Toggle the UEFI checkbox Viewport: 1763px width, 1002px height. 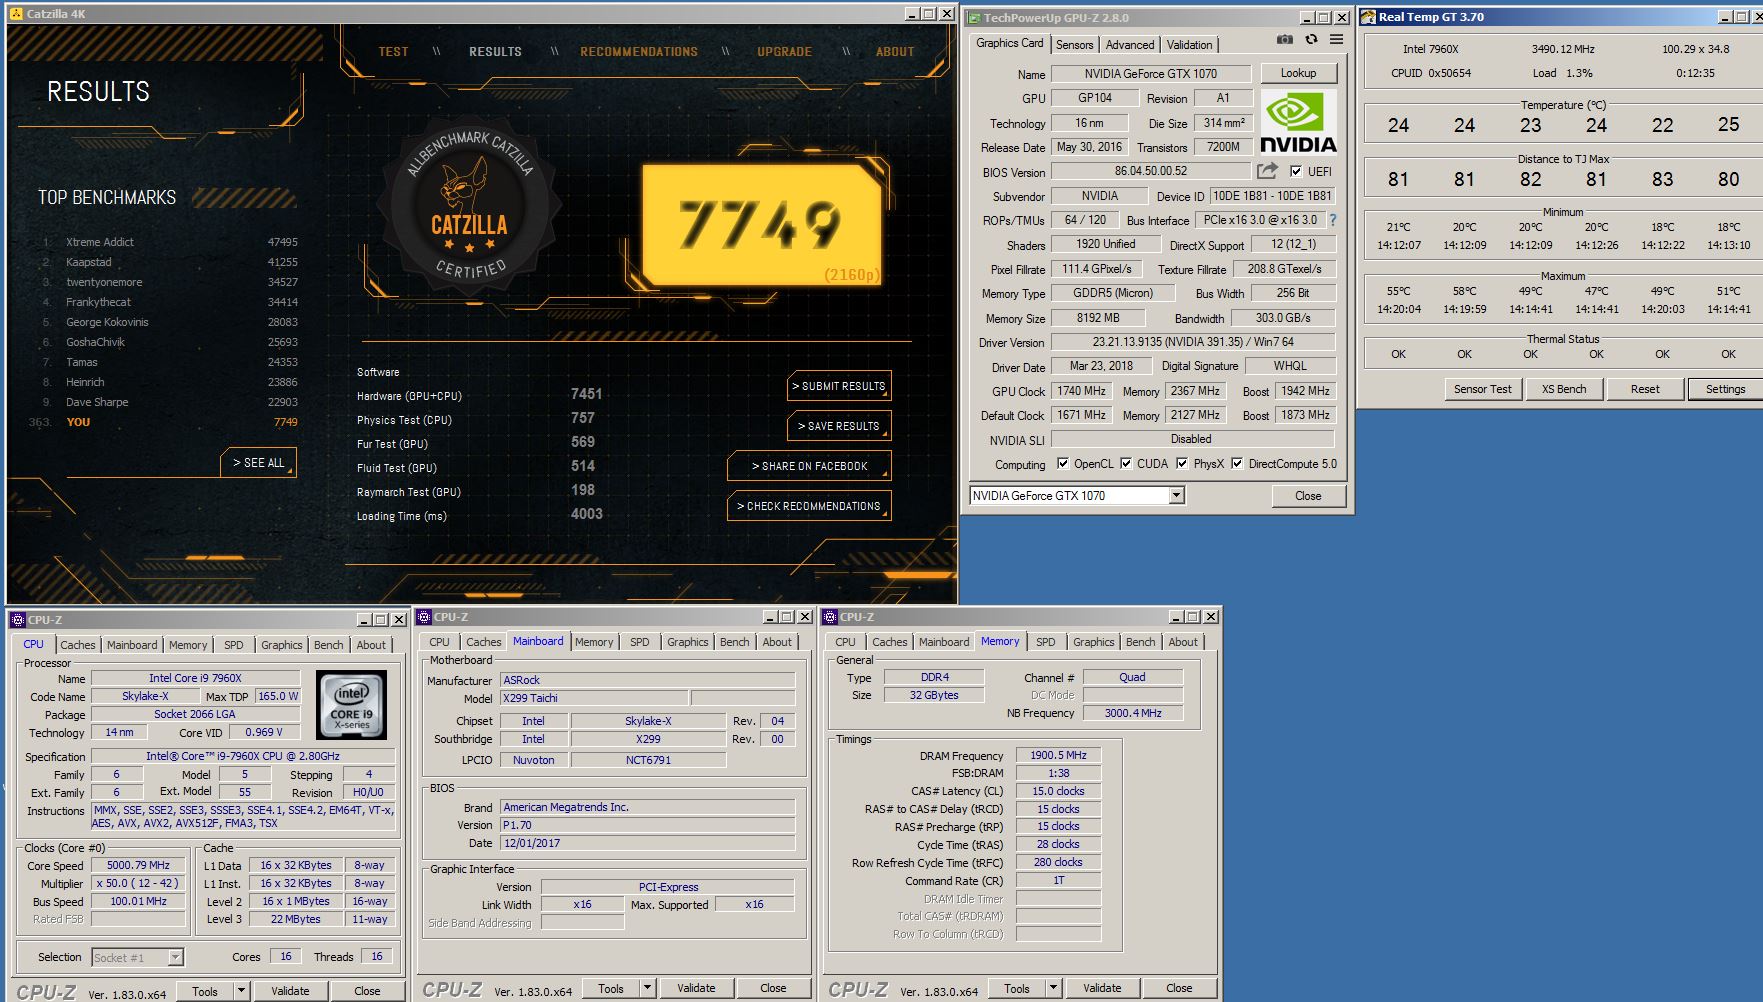[1296, 171]
